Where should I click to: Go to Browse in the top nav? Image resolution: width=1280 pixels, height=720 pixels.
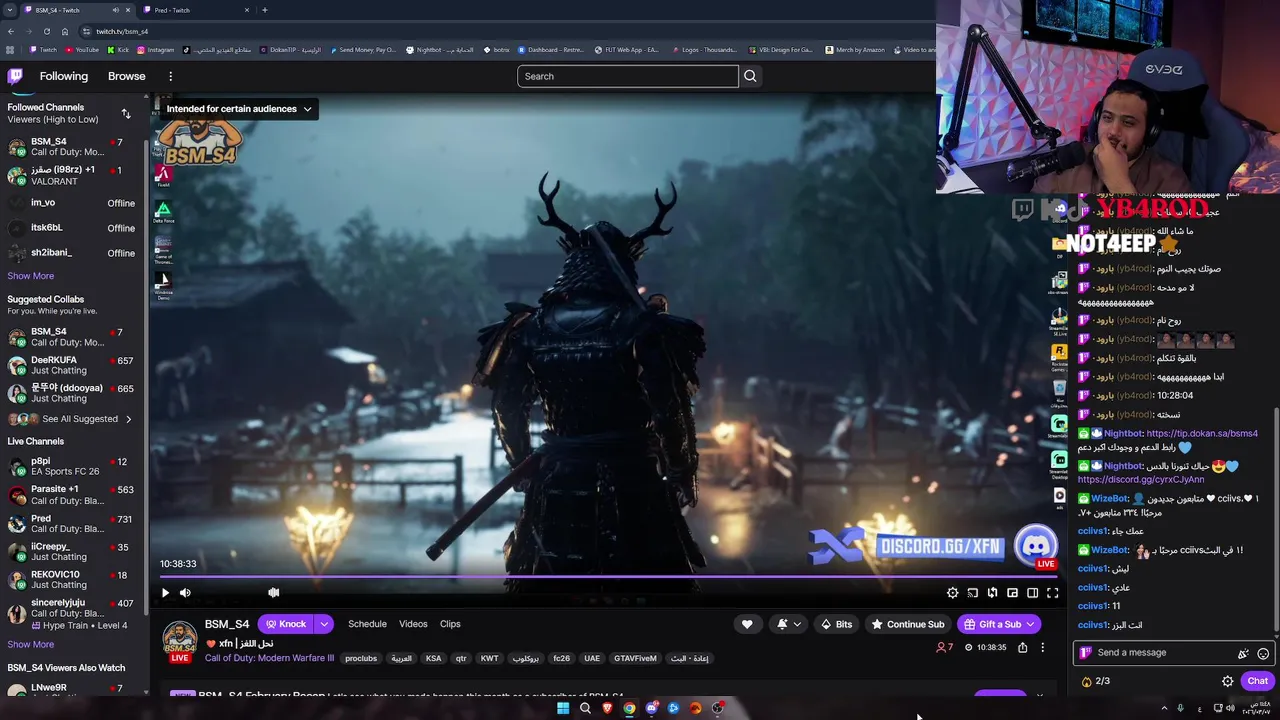127,76
